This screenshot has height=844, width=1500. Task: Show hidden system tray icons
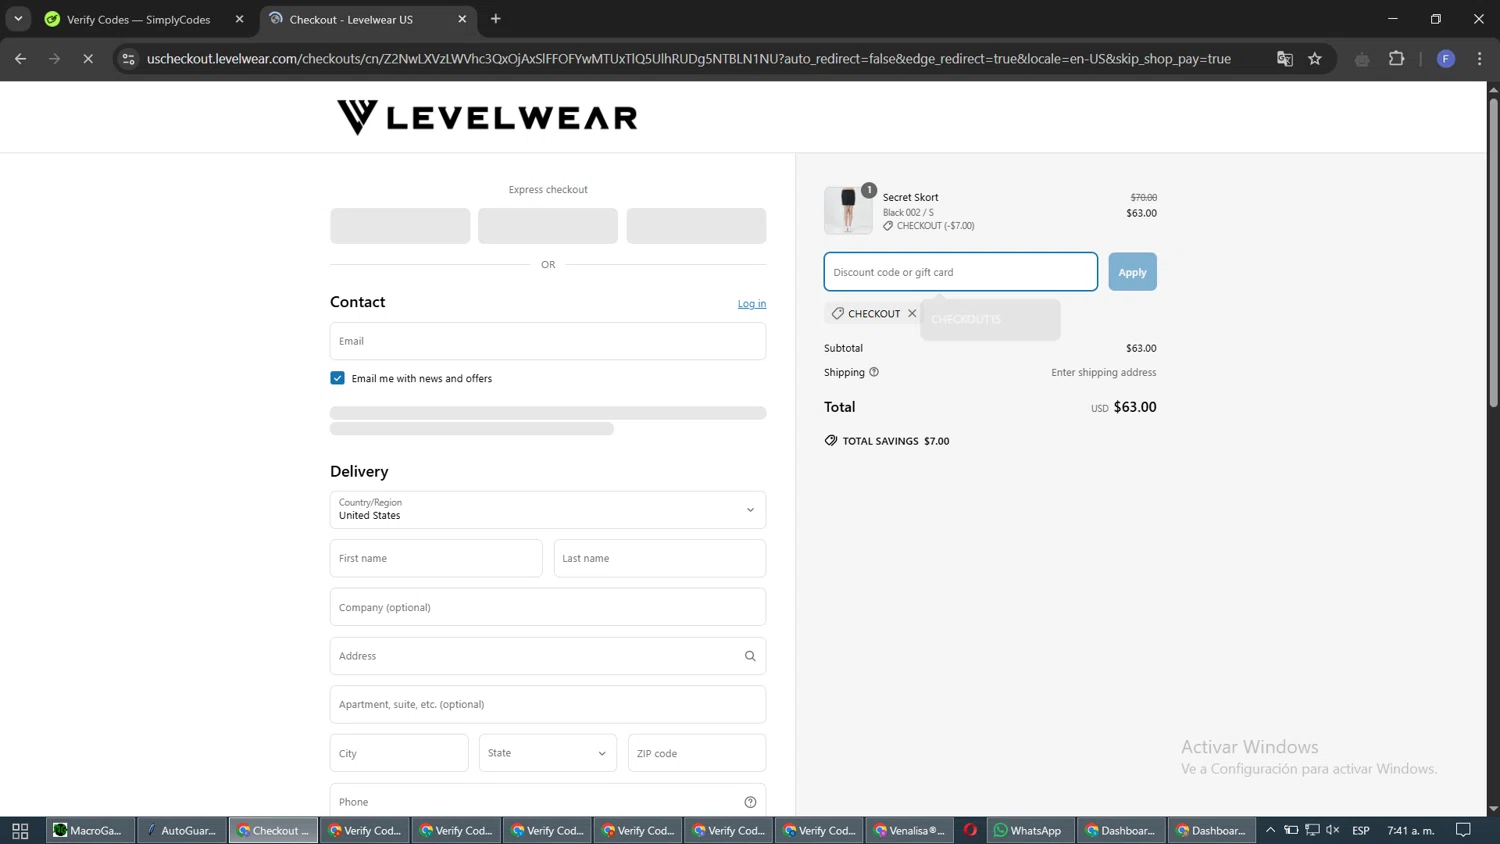pos(1271,830)
